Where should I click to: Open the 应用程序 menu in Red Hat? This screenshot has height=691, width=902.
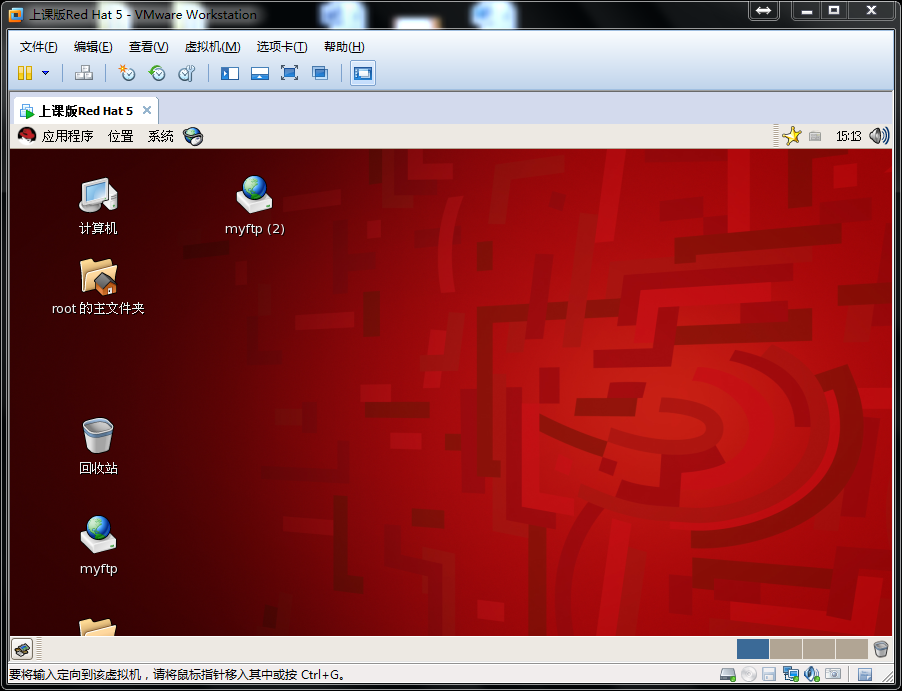pyautogui.click(x=67, y=136)
